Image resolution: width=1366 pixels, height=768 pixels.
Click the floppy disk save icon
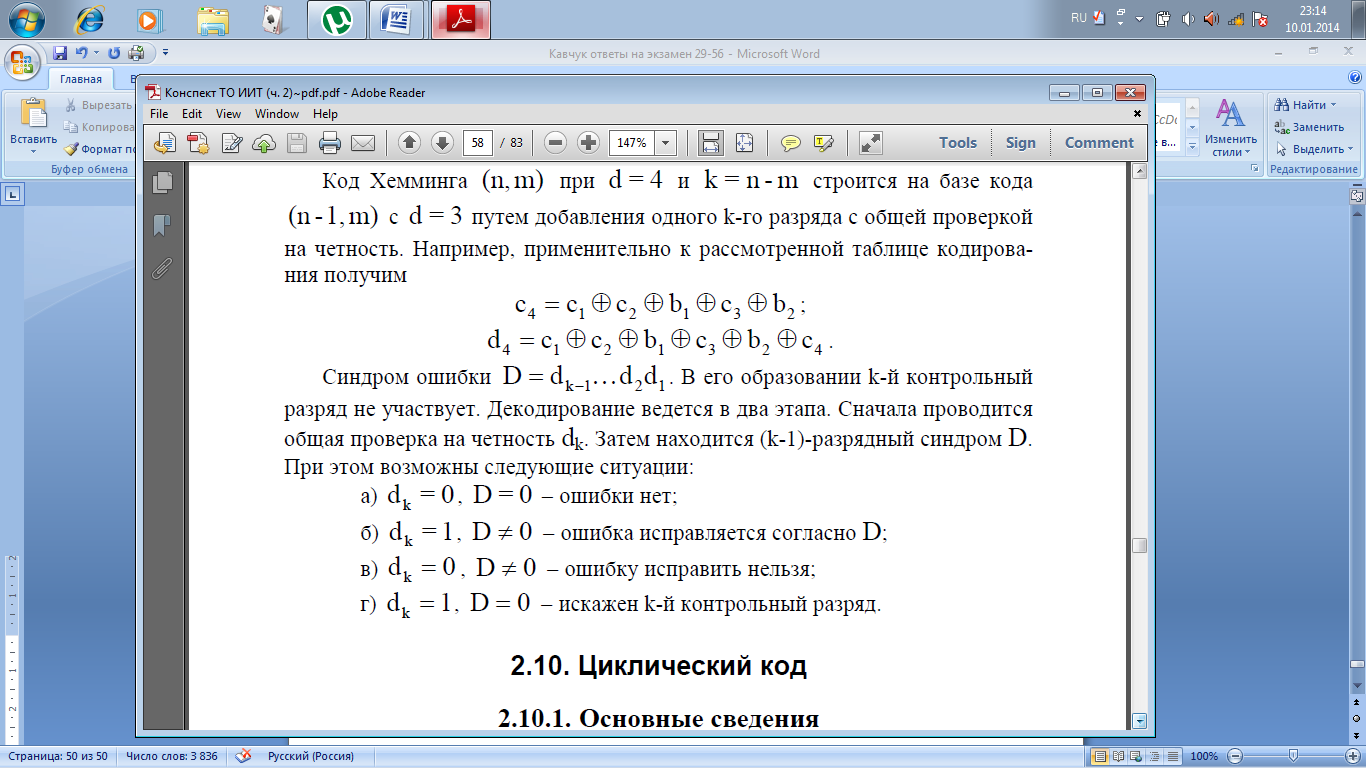click(x=297, y=143)
